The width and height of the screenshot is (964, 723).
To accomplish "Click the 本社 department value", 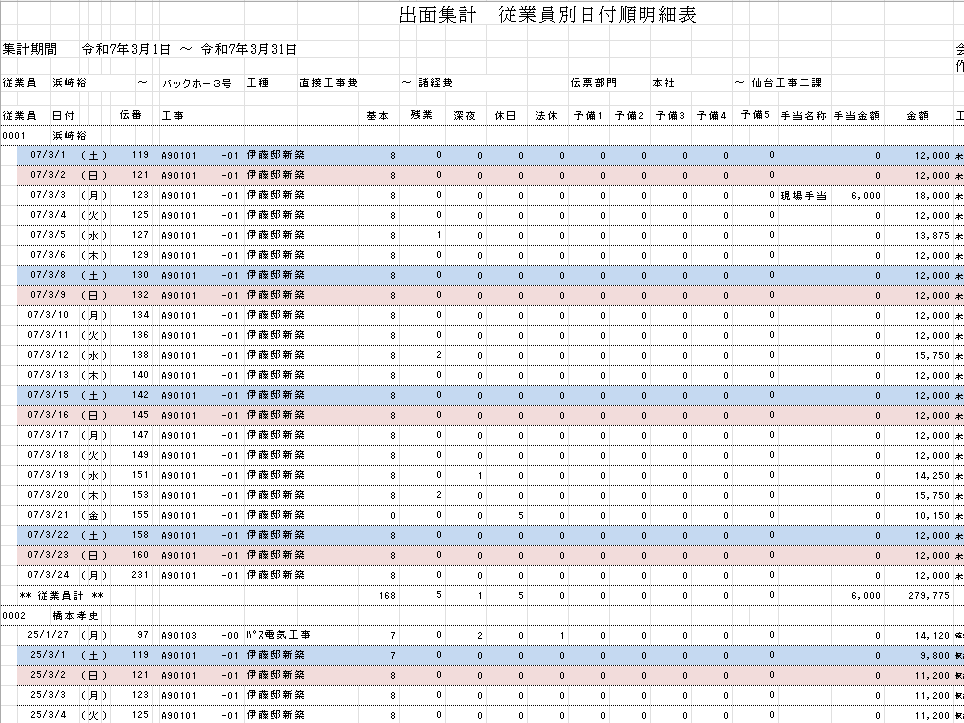I will 663,83.
